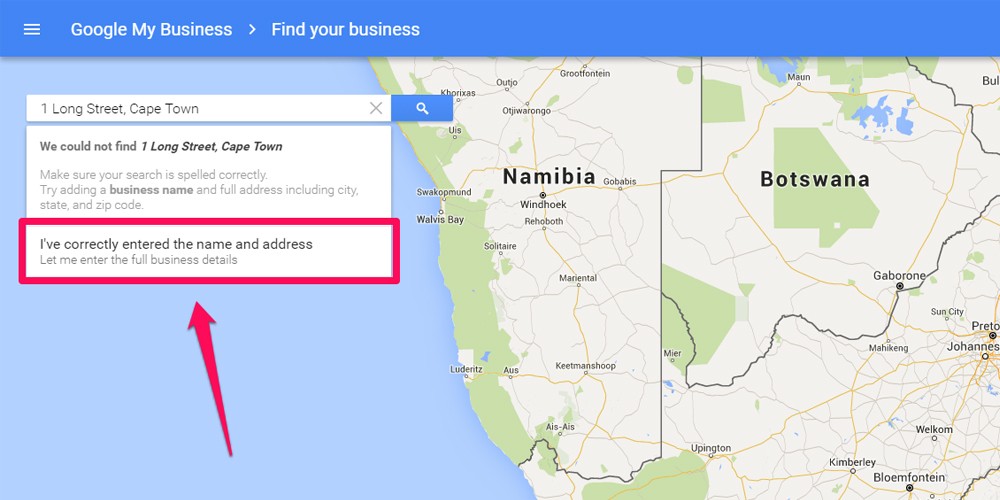Click the Upington town label
Image resolution: width=1000 pixels, height=500 pixels.
tap(710, 448)
